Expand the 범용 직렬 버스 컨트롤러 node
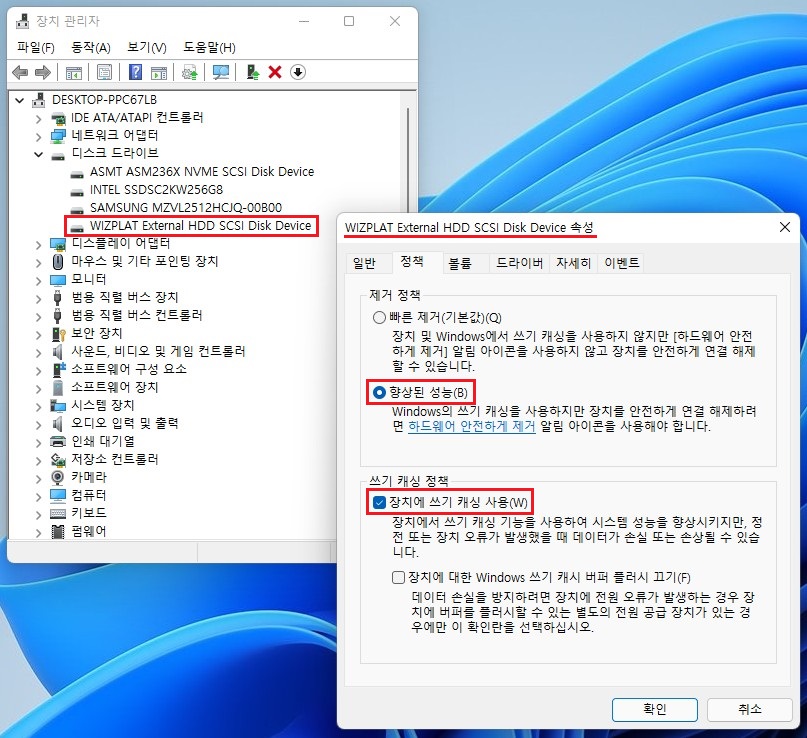 pyautogui.click(x=39, y=316)
